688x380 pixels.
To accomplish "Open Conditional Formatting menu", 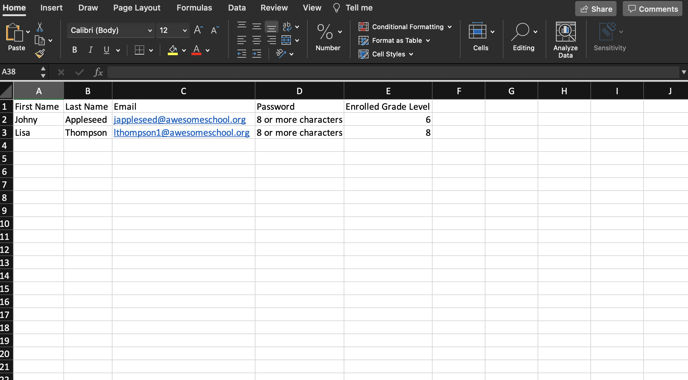I will 405,27.
